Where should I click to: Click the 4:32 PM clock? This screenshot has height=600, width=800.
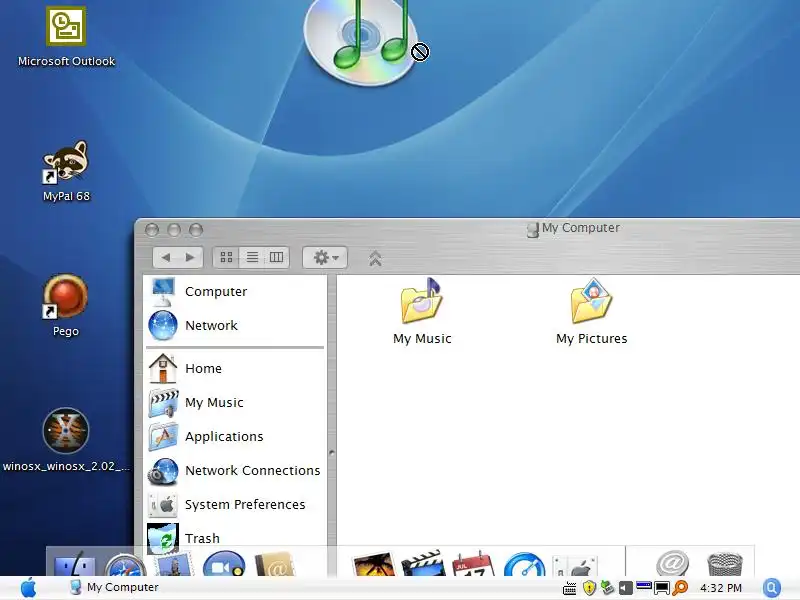tap(720, 588)
